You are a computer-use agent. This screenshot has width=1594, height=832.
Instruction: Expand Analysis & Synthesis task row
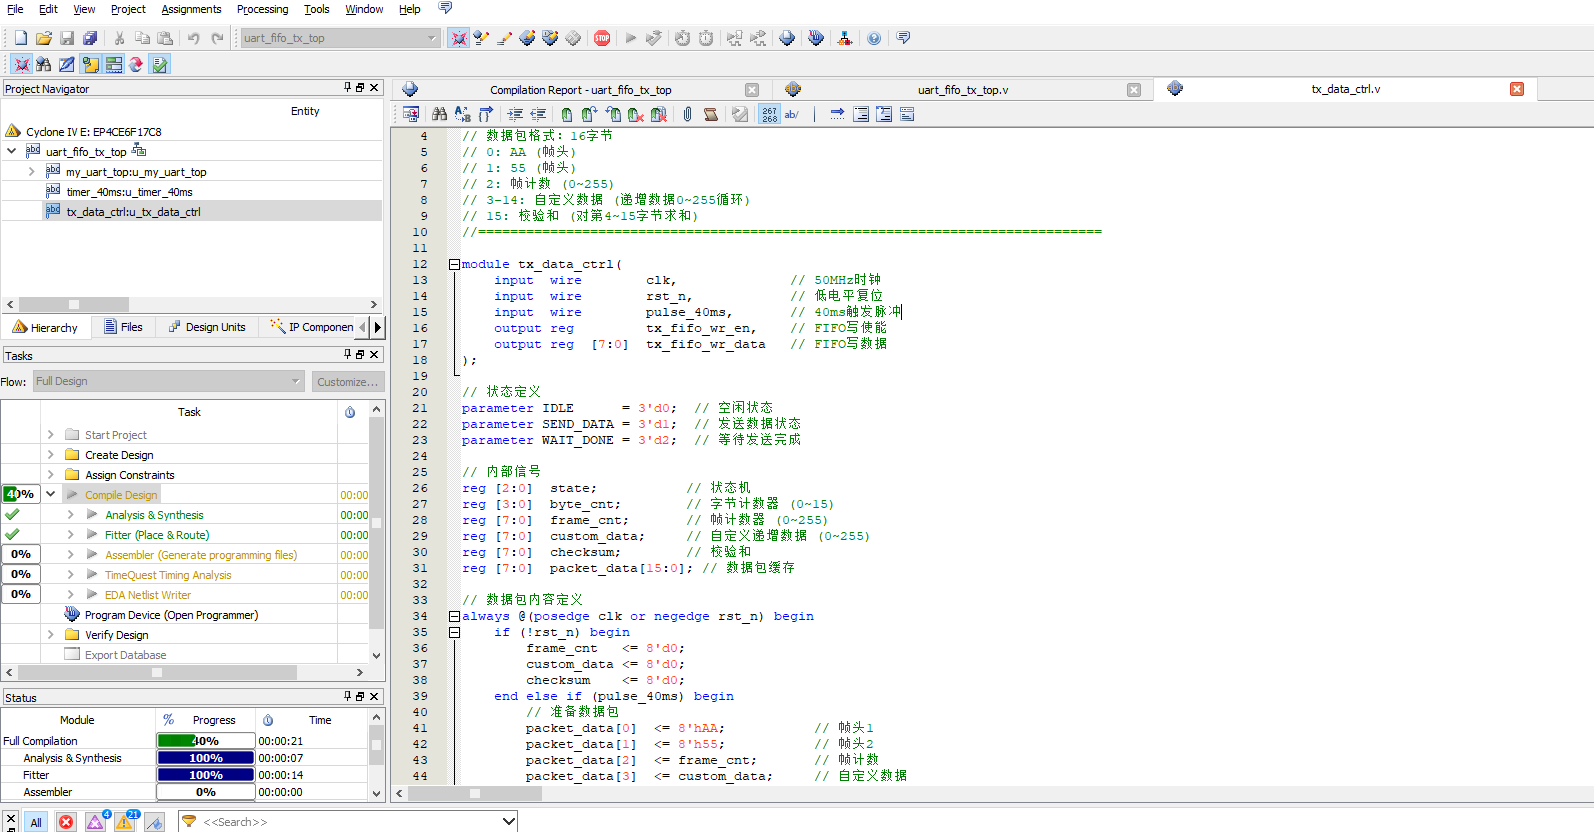70,515
